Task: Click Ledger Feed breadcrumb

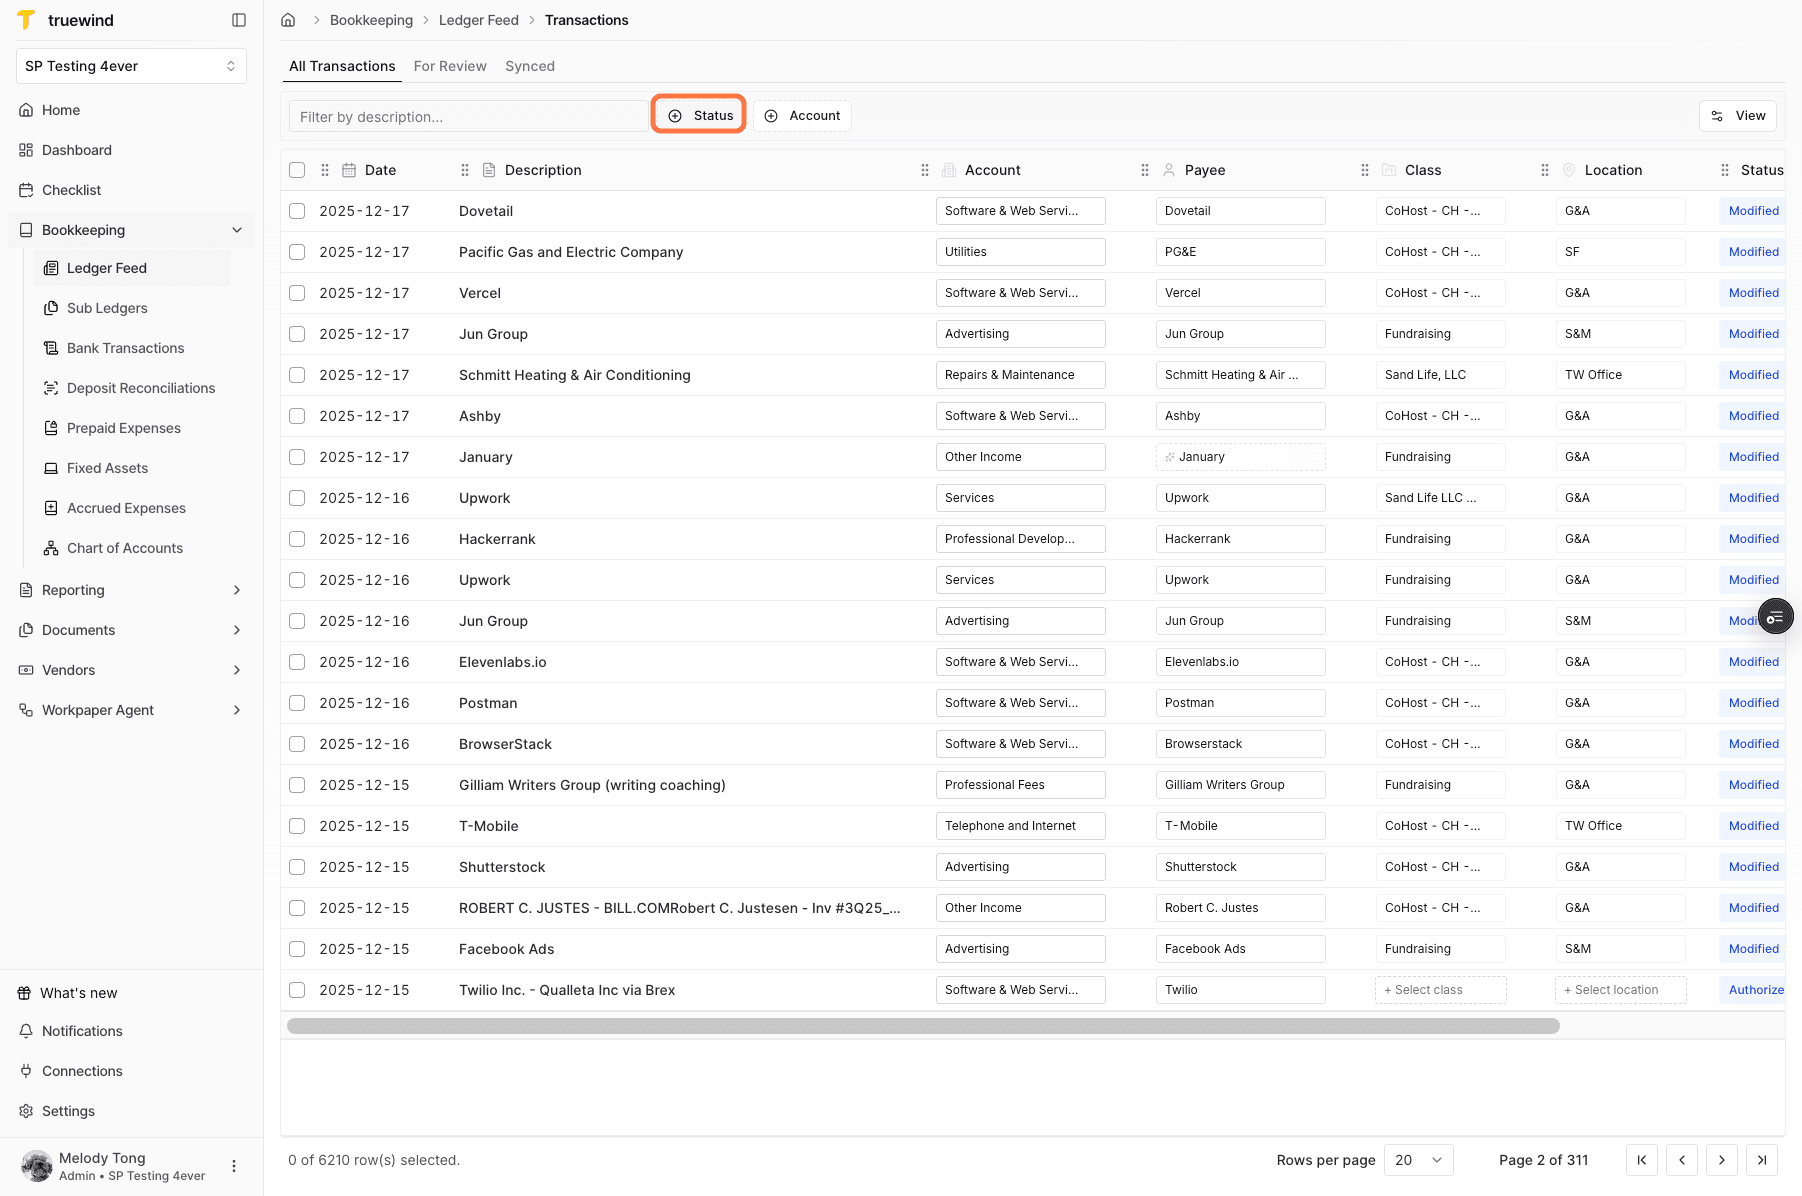Action: [478, 20]
